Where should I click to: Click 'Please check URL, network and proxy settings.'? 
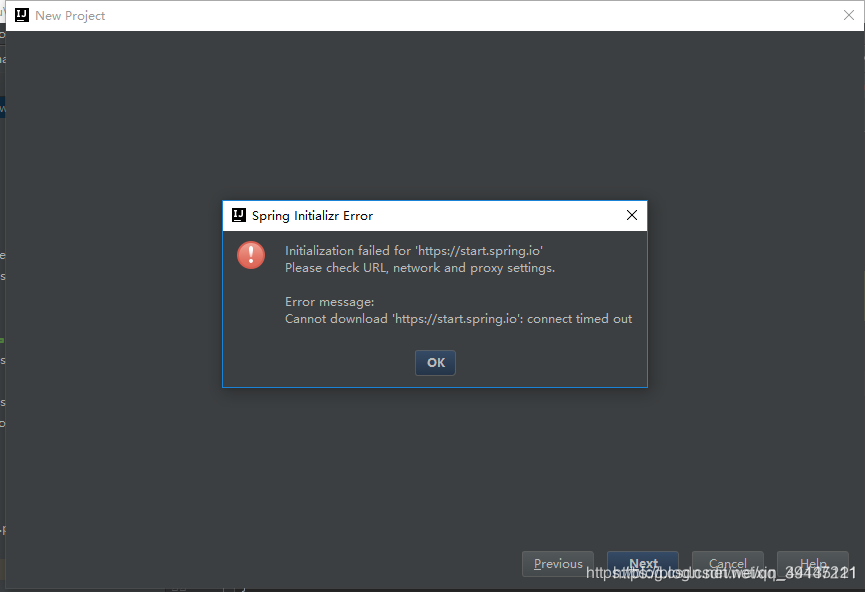[420, 268]
